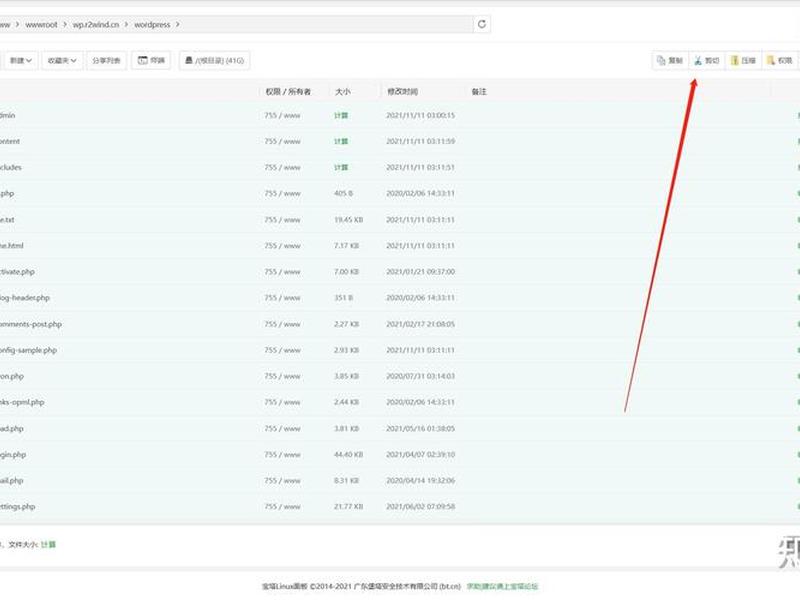Open the 权限 permissions button
Screen dimensions: 800x600
point(780,61)
